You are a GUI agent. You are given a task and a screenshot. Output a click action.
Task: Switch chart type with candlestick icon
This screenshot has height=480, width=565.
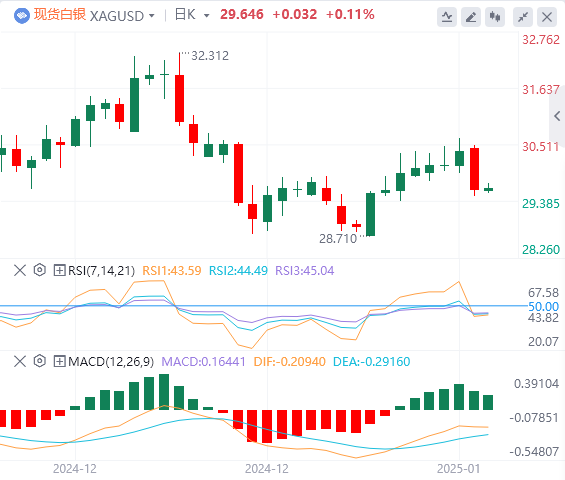495,17
